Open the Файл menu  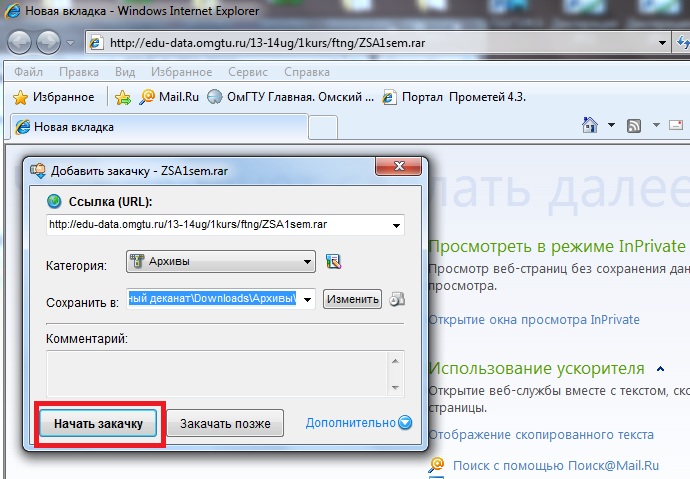tap(28, 72)
